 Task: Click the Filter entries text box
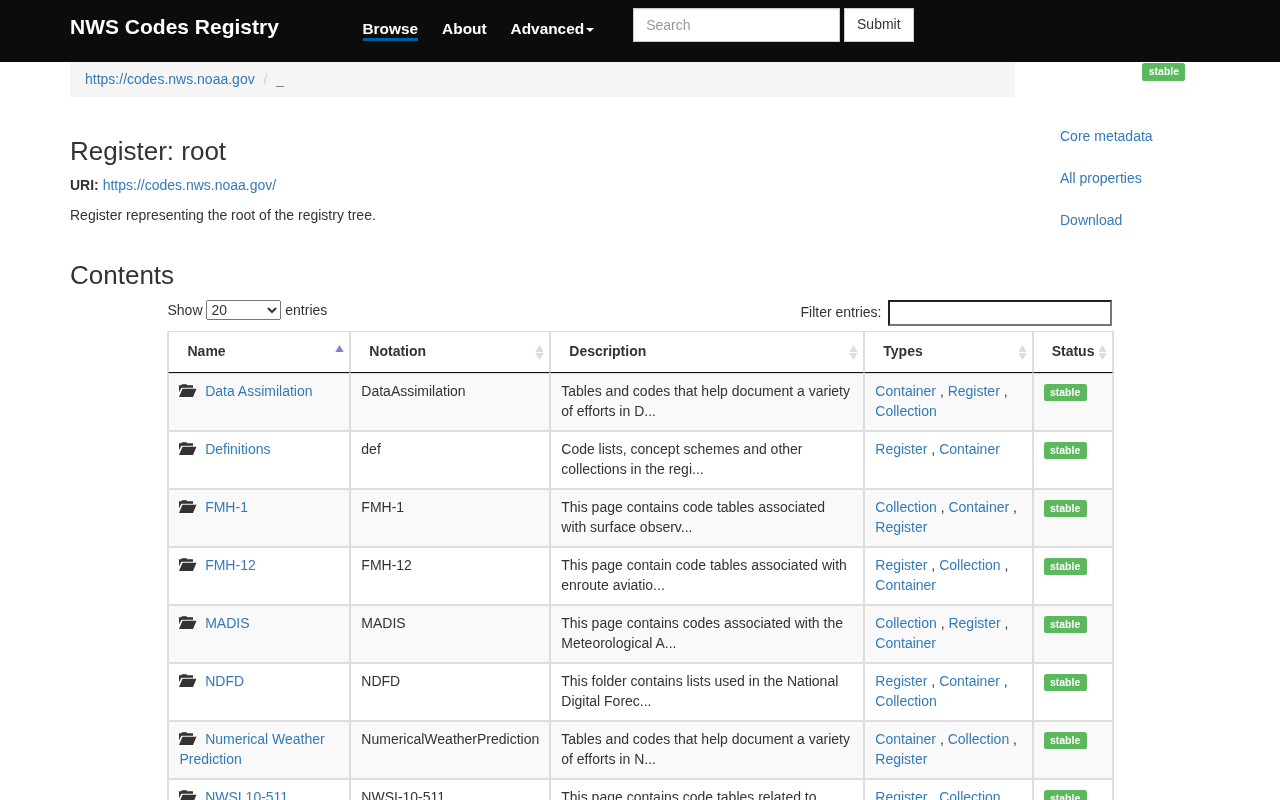click(999, 313)
